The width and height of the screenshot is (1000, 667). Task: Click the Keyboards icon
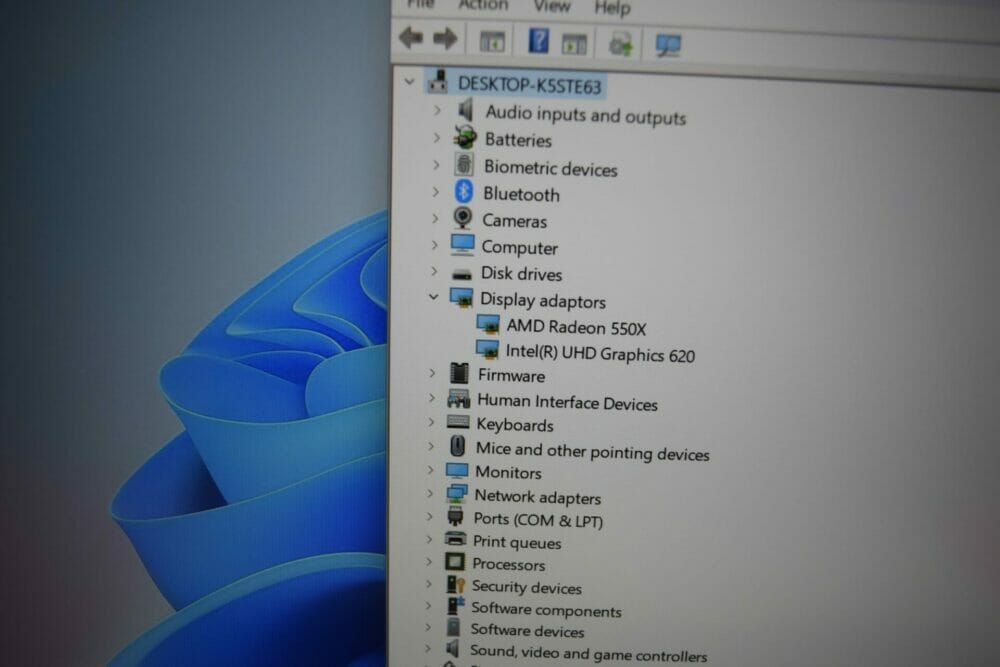[458, 422]
